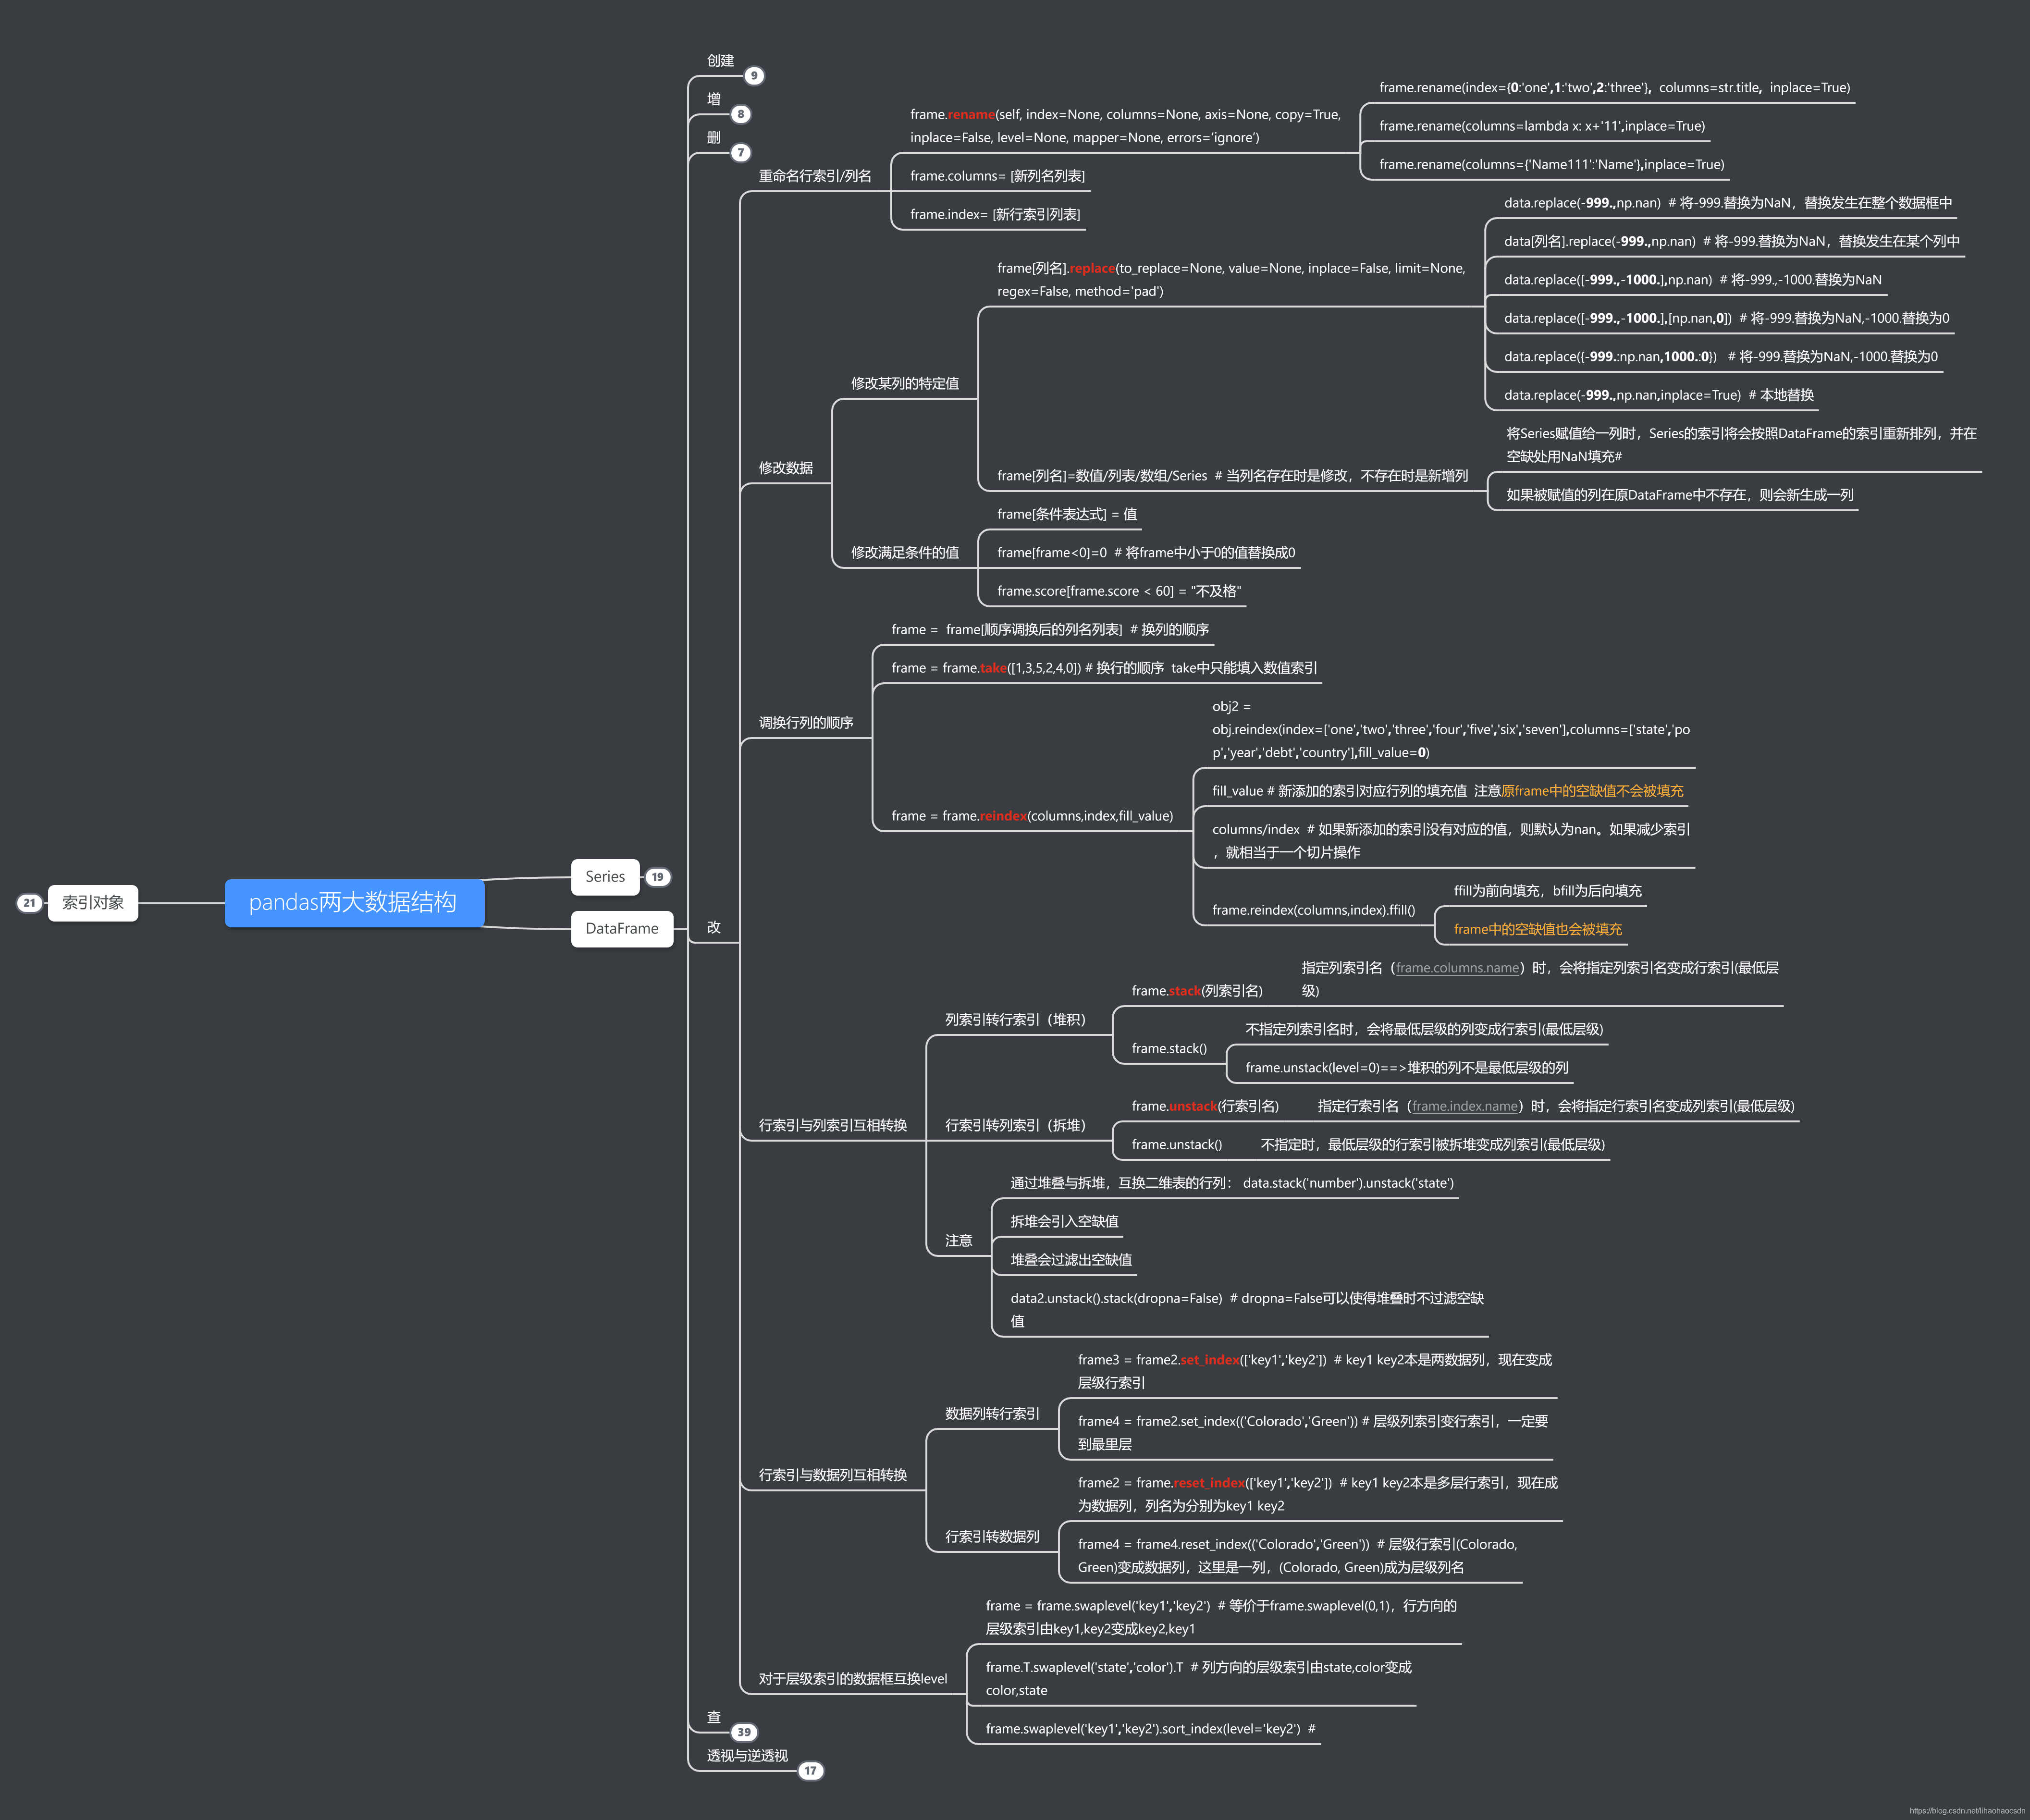Click the frame.stack(列索引名) node
This screenshot has width=2030, height=1820.
[x=1197, y=991]
